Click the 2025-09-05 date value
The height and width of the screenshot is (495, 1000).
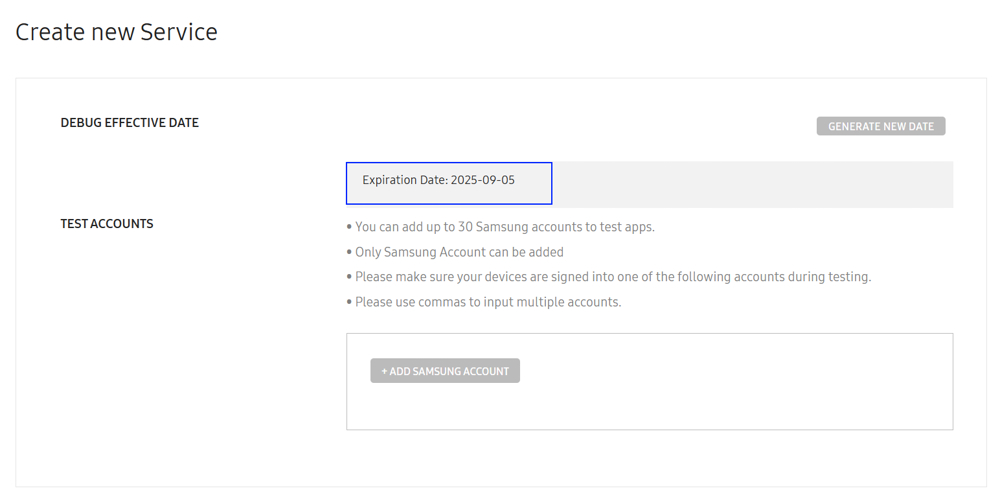point(483,180)
